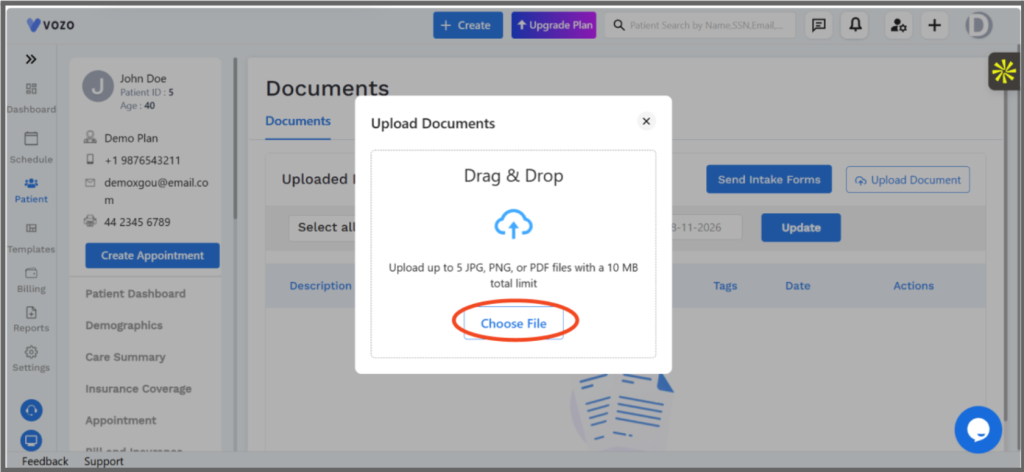Open the Schedule calendar icon
This screenshot has width=1024, height=472.
coord(31,138)
